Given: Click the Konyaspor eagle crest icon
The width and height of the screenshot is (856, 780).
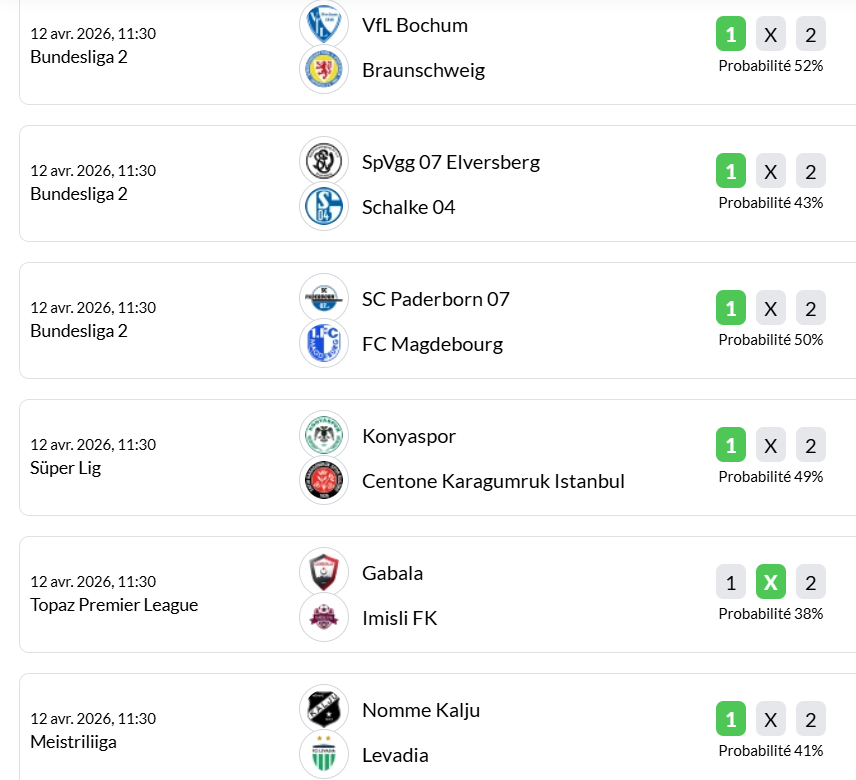Looking at the screenshot, I should [x=324, y=436].
